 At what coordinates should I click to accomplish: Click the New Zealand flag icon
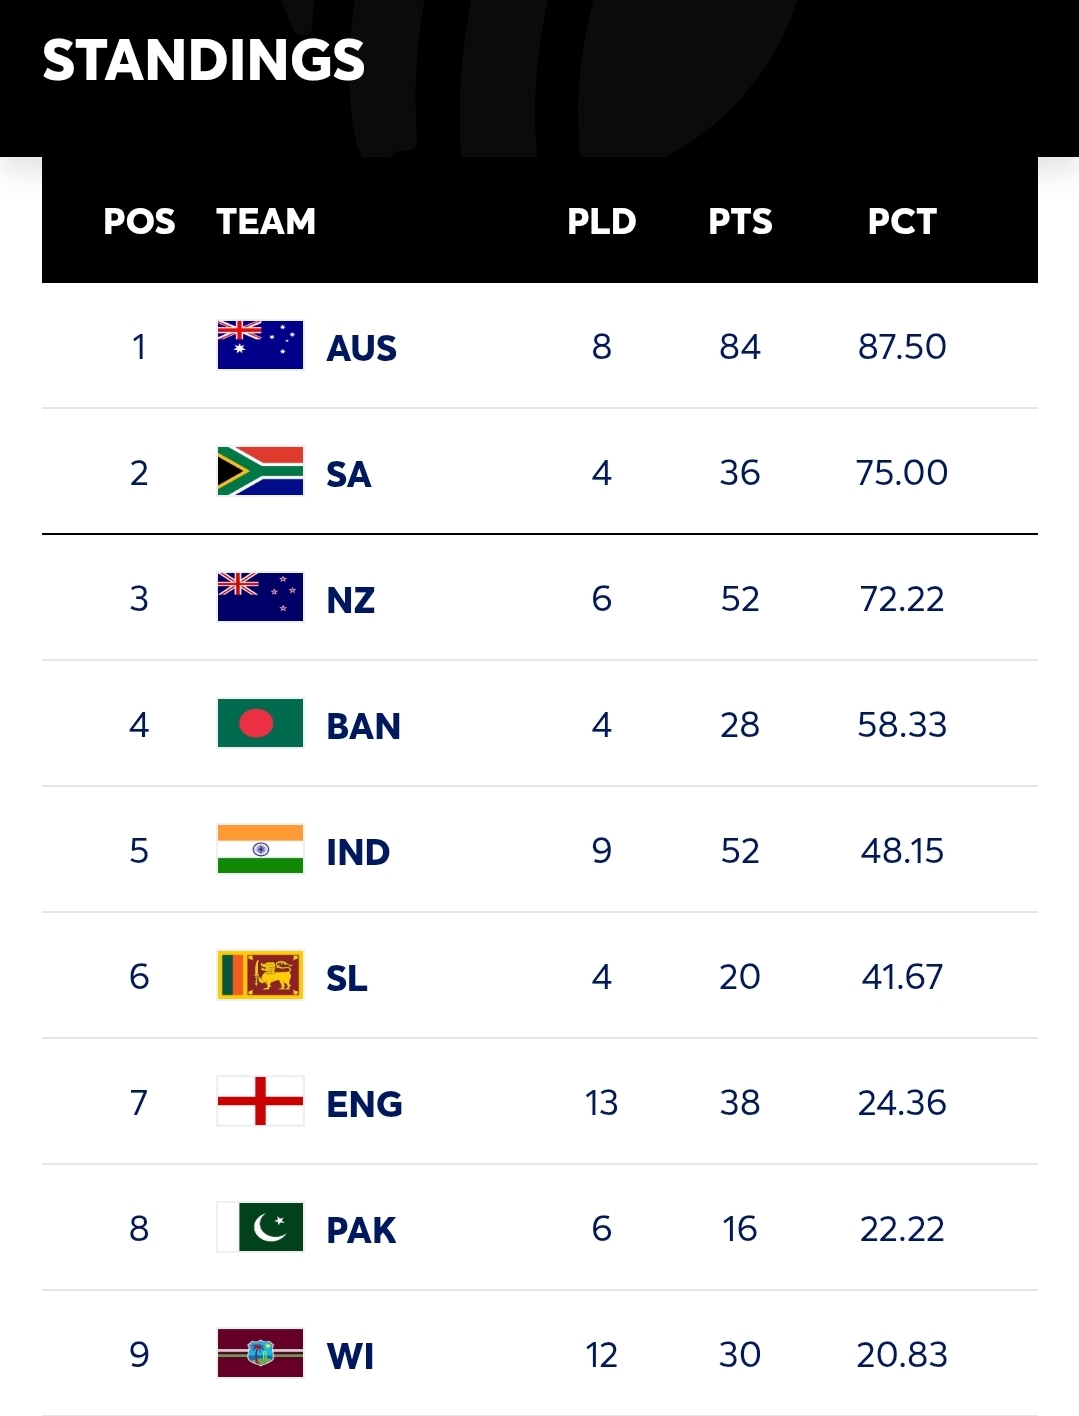click(x=260, y=597)
